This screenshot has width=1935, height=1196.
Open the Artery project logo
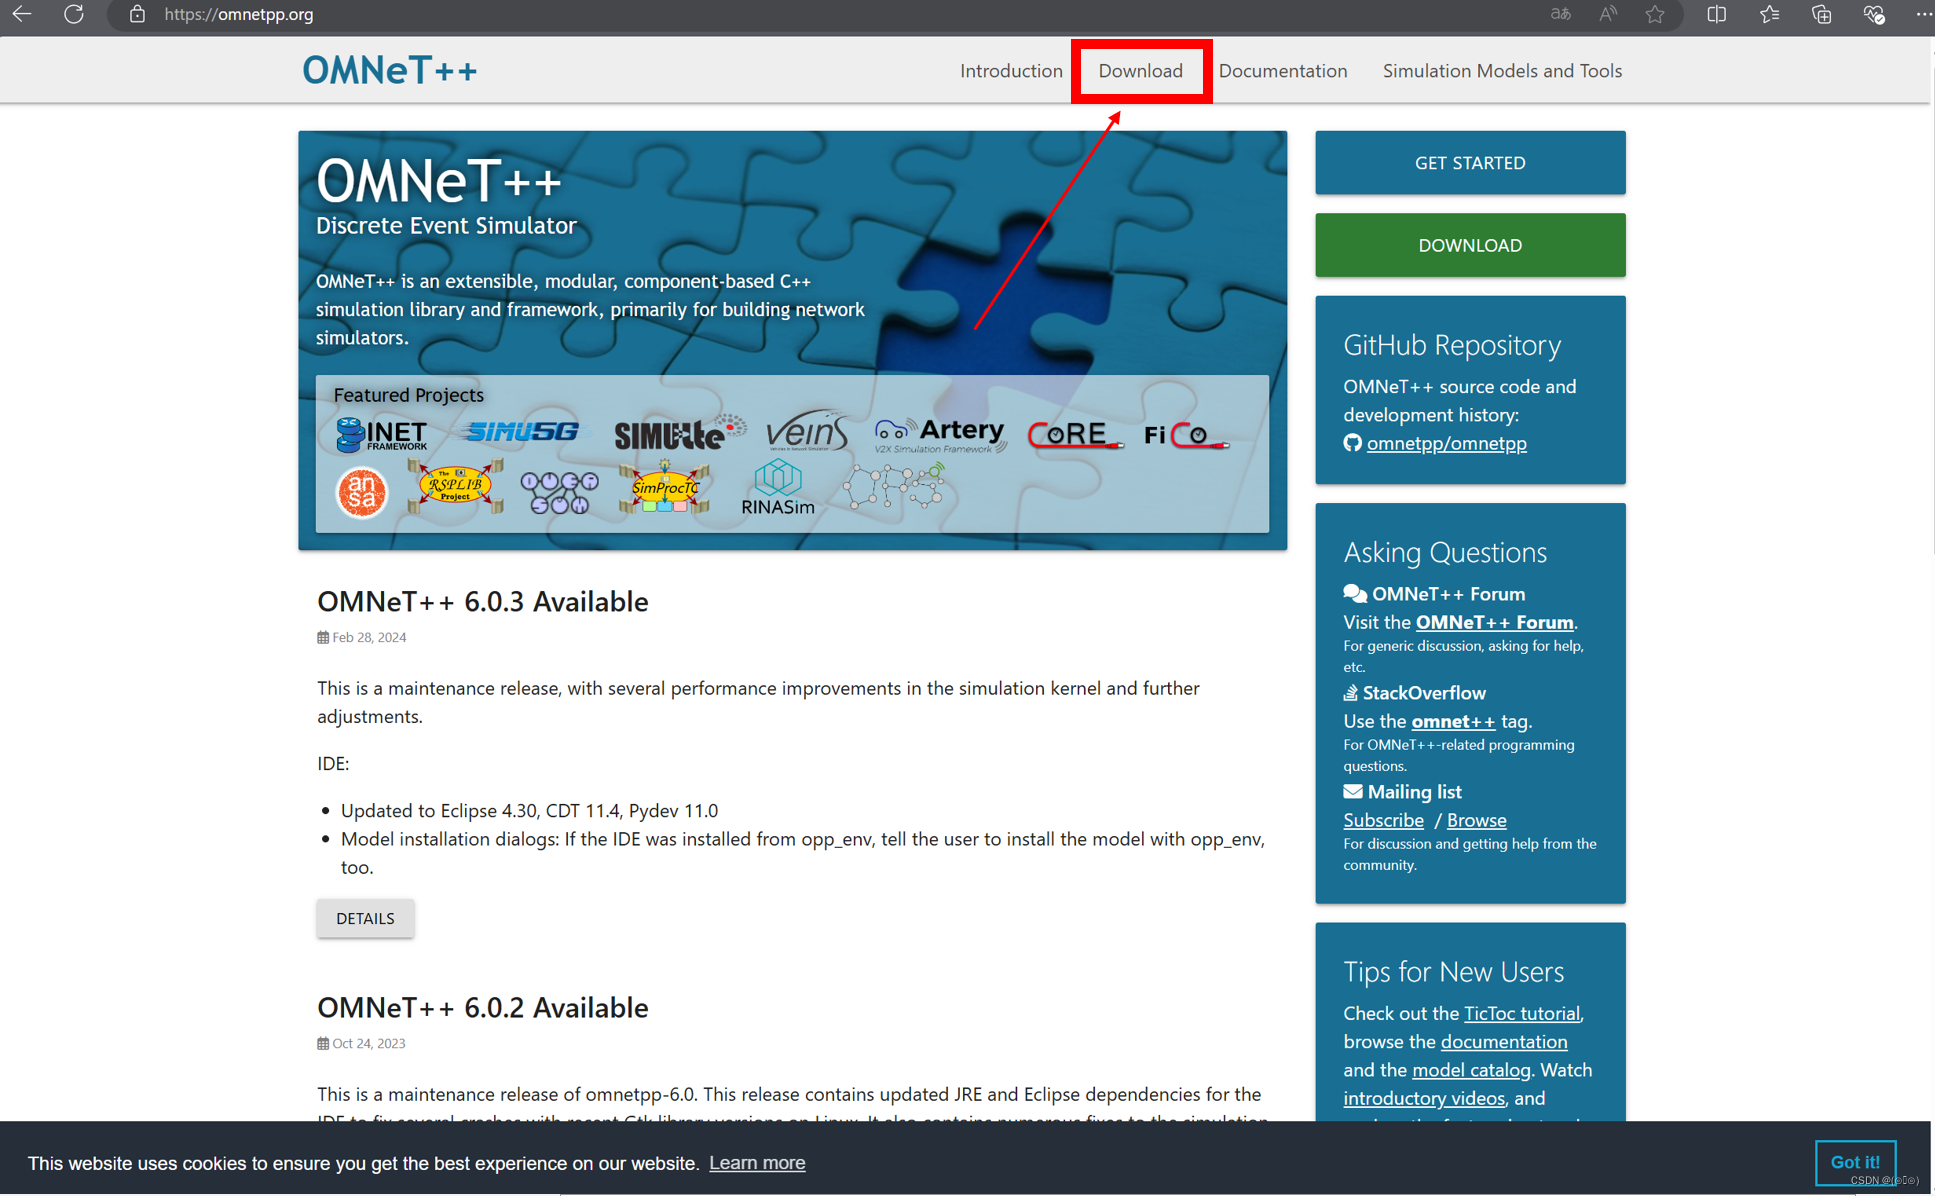click(940, 434)
